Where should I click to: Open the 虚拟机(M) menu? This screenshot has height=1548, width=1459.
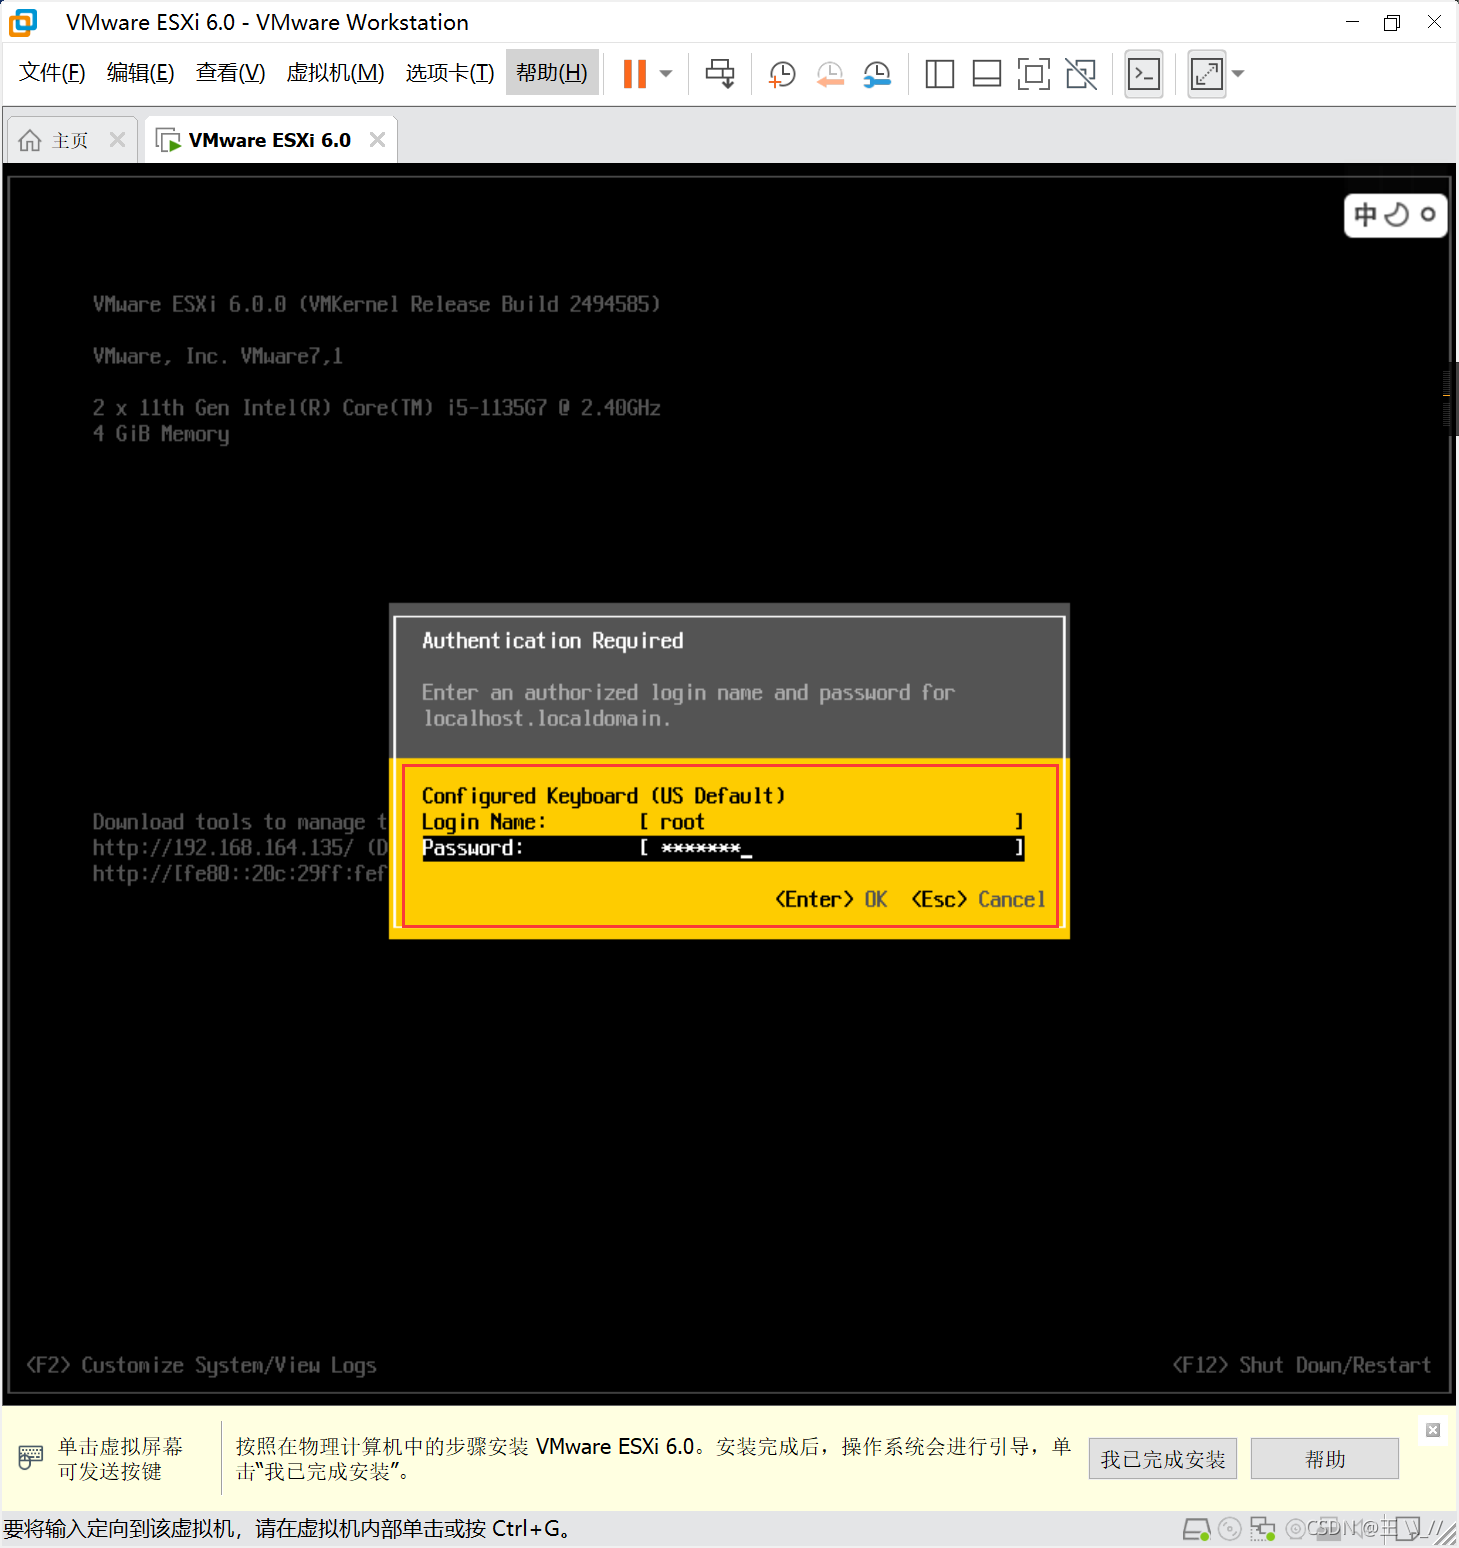pos(335,73)
